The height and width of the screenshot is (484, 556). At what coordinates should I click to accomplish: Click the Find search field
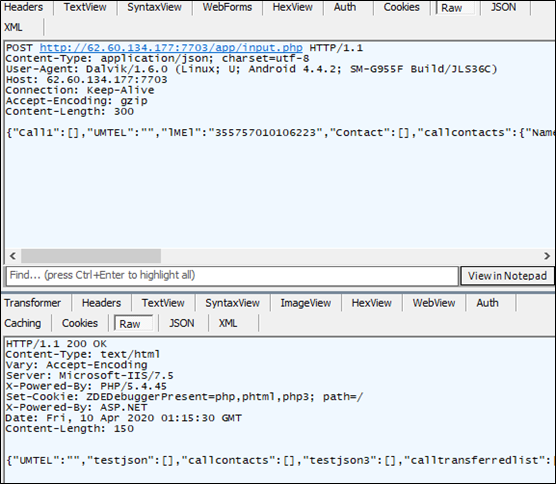[232, 276]
